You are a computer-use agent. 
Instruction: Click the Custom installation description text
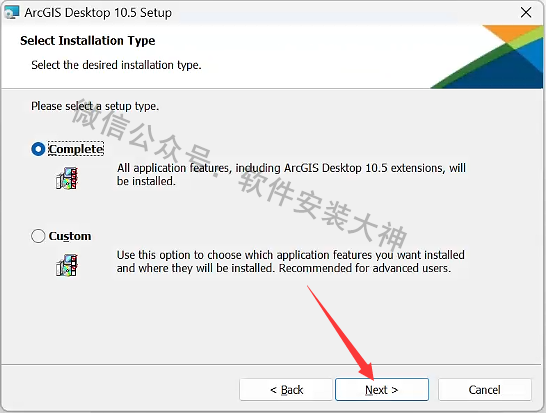pyautogui.click(x=290, y=262)
